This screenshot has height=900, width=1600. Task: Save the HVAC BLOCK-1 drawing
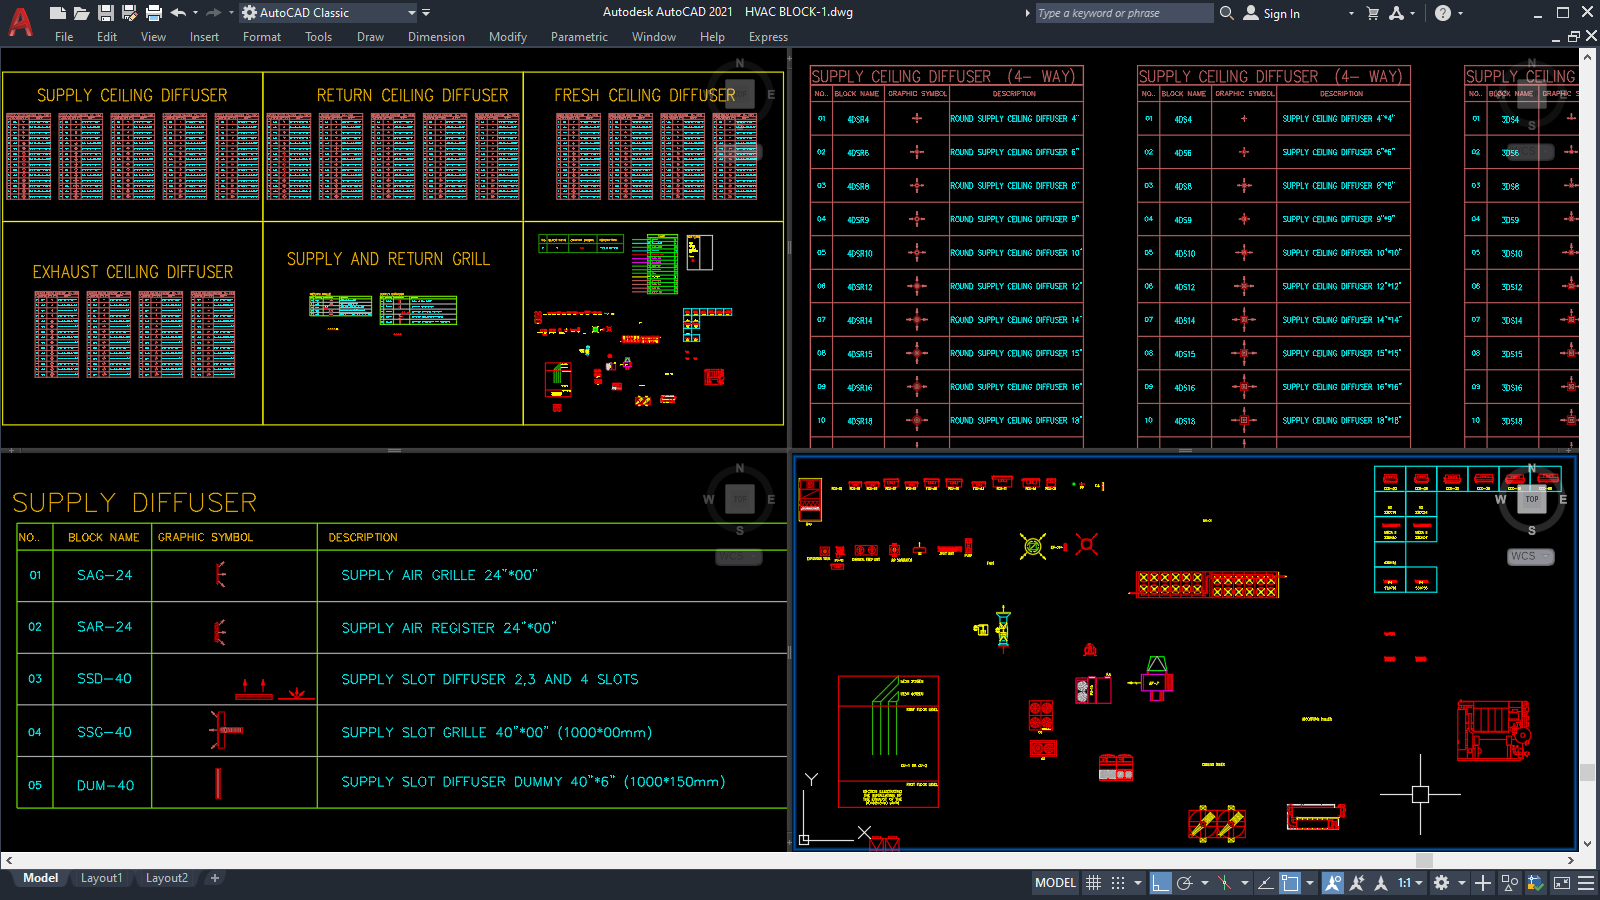click(x=106, y=12)
